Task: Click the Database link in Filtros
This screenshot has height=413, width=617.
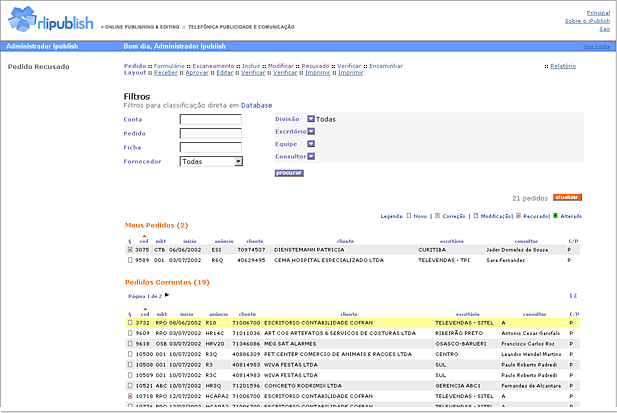Action: click(257, 105)
